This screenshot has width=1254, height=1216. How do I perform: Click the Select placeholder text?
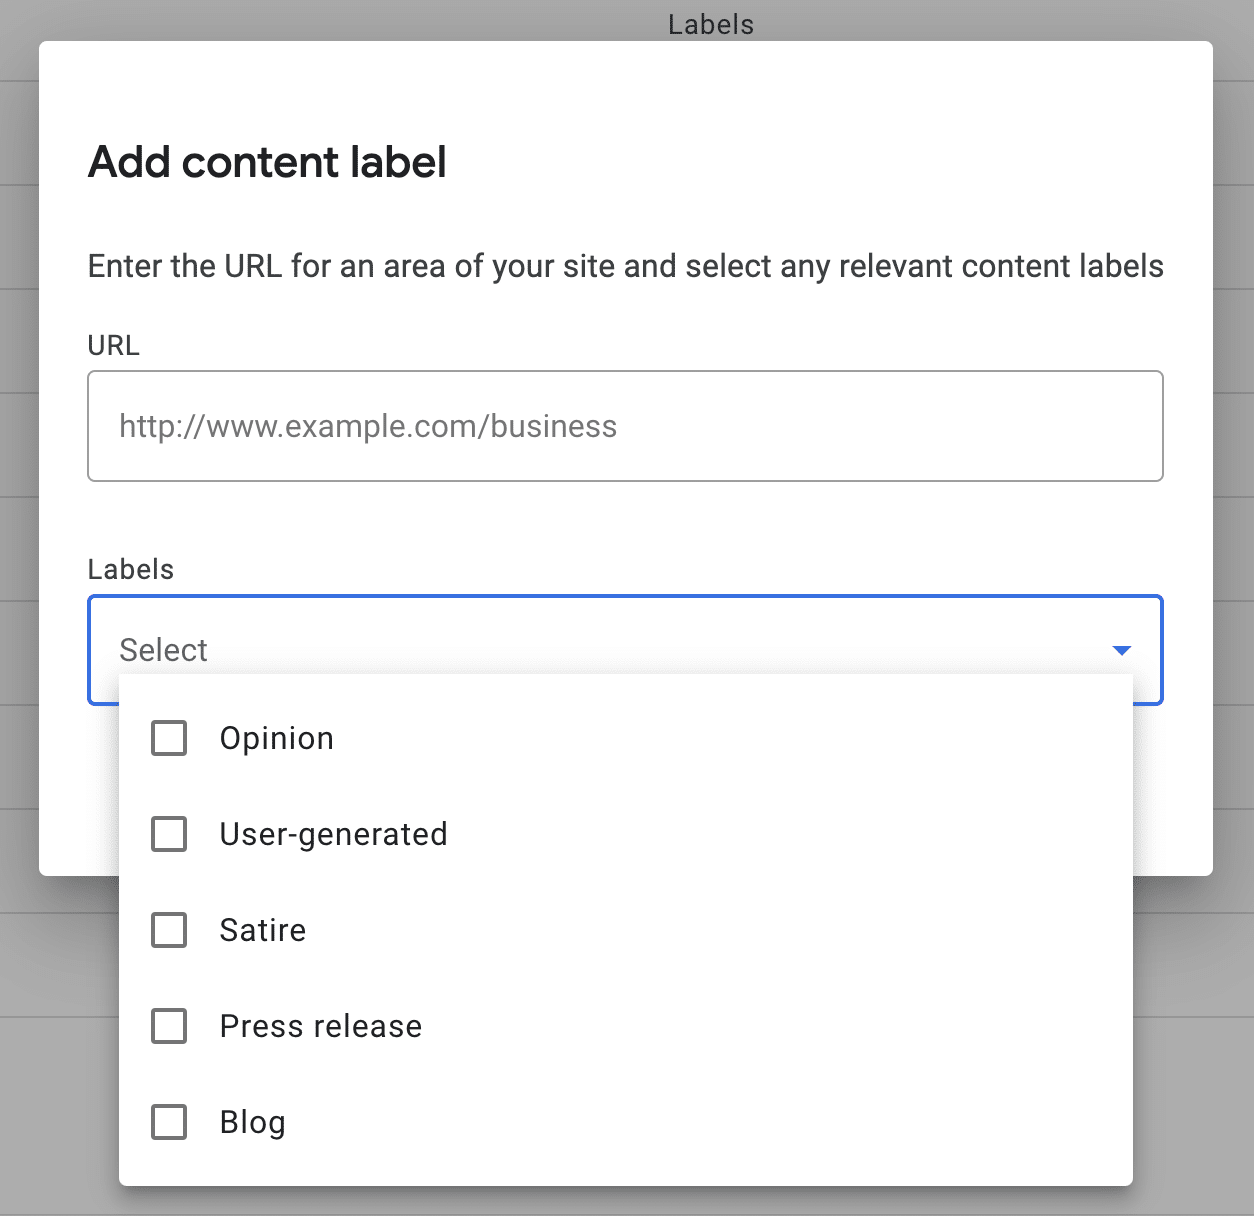pyautogui.click(x=164, y=650)
